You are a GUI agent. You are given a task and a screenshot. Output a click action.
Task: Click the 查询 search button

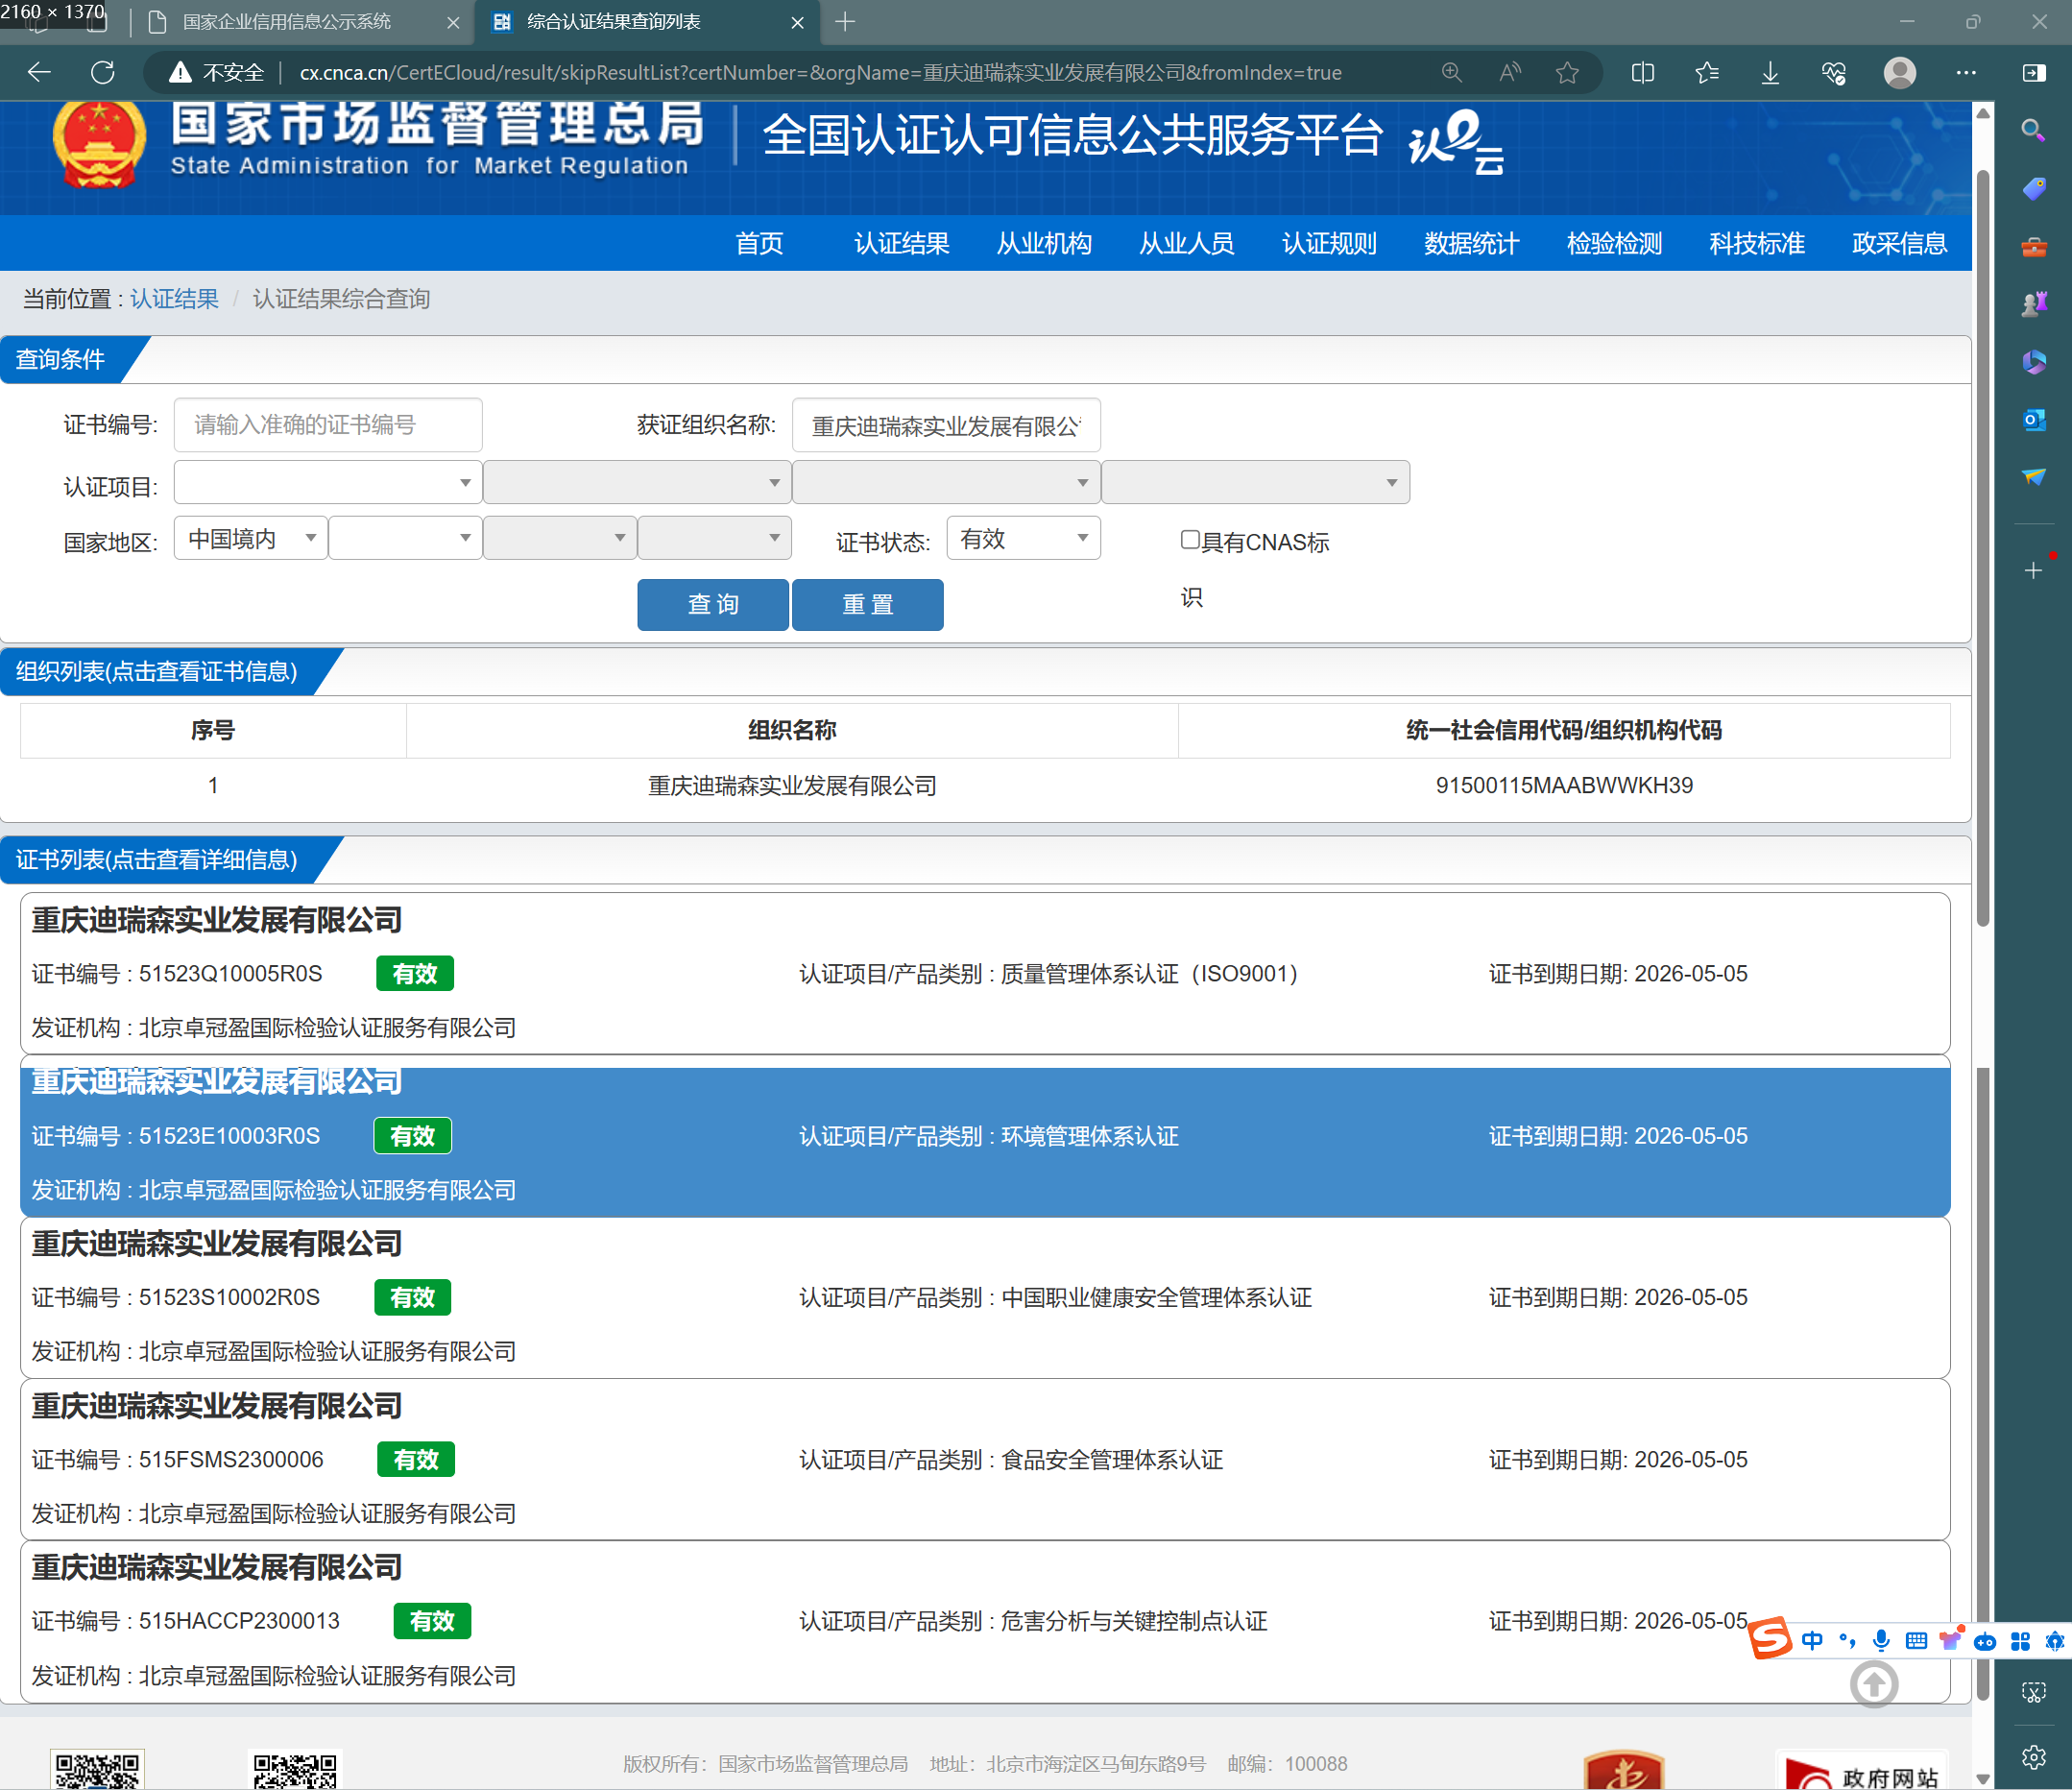point(713,604)
